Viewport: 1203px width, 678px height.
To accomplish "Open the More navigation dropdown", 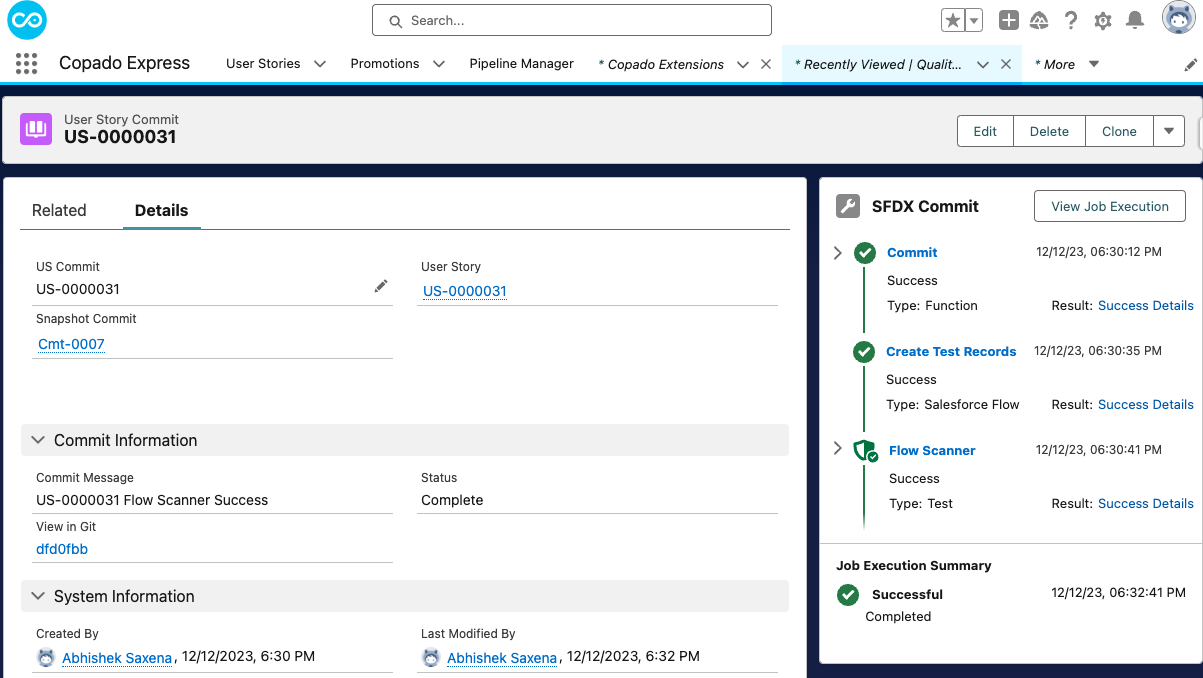I will [x=1094, y=64].
